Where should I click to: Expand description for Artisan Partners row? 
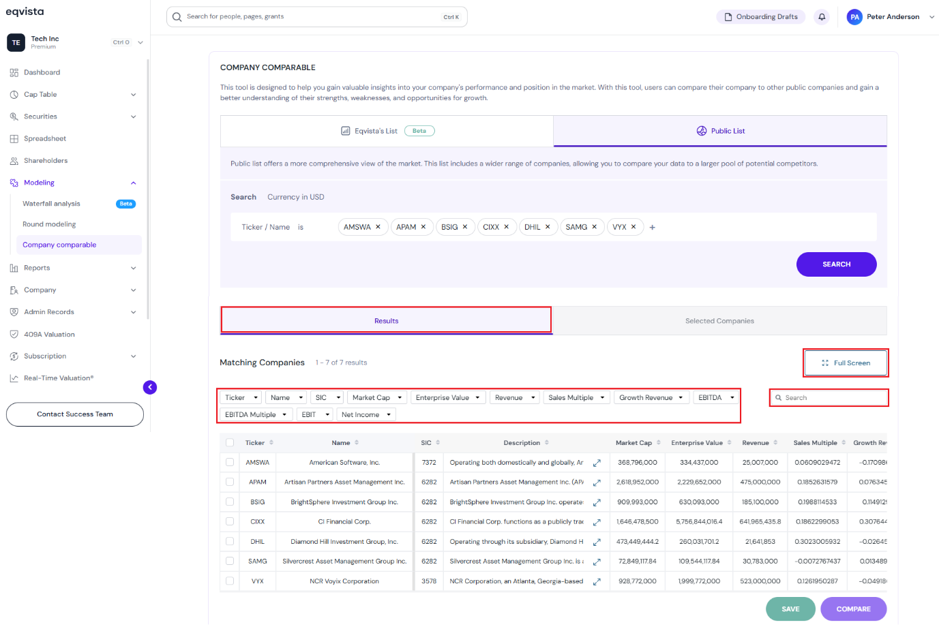pyautogui.click(x=596, y=483)
